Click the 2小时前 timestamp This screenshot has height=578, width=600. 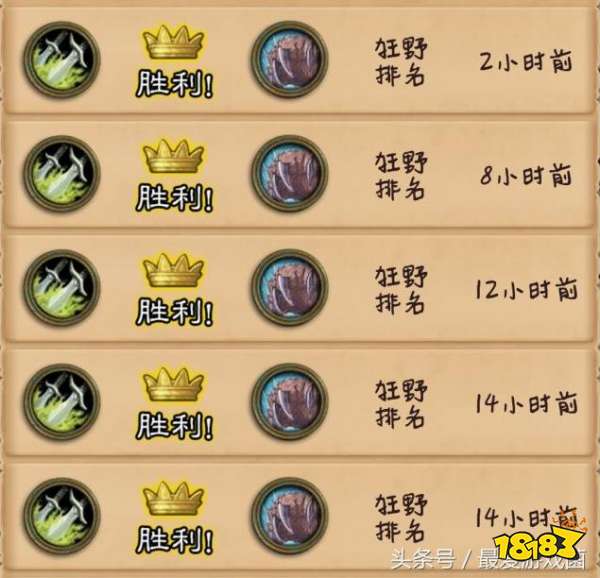pyautogui.click(x=526, y=61)
